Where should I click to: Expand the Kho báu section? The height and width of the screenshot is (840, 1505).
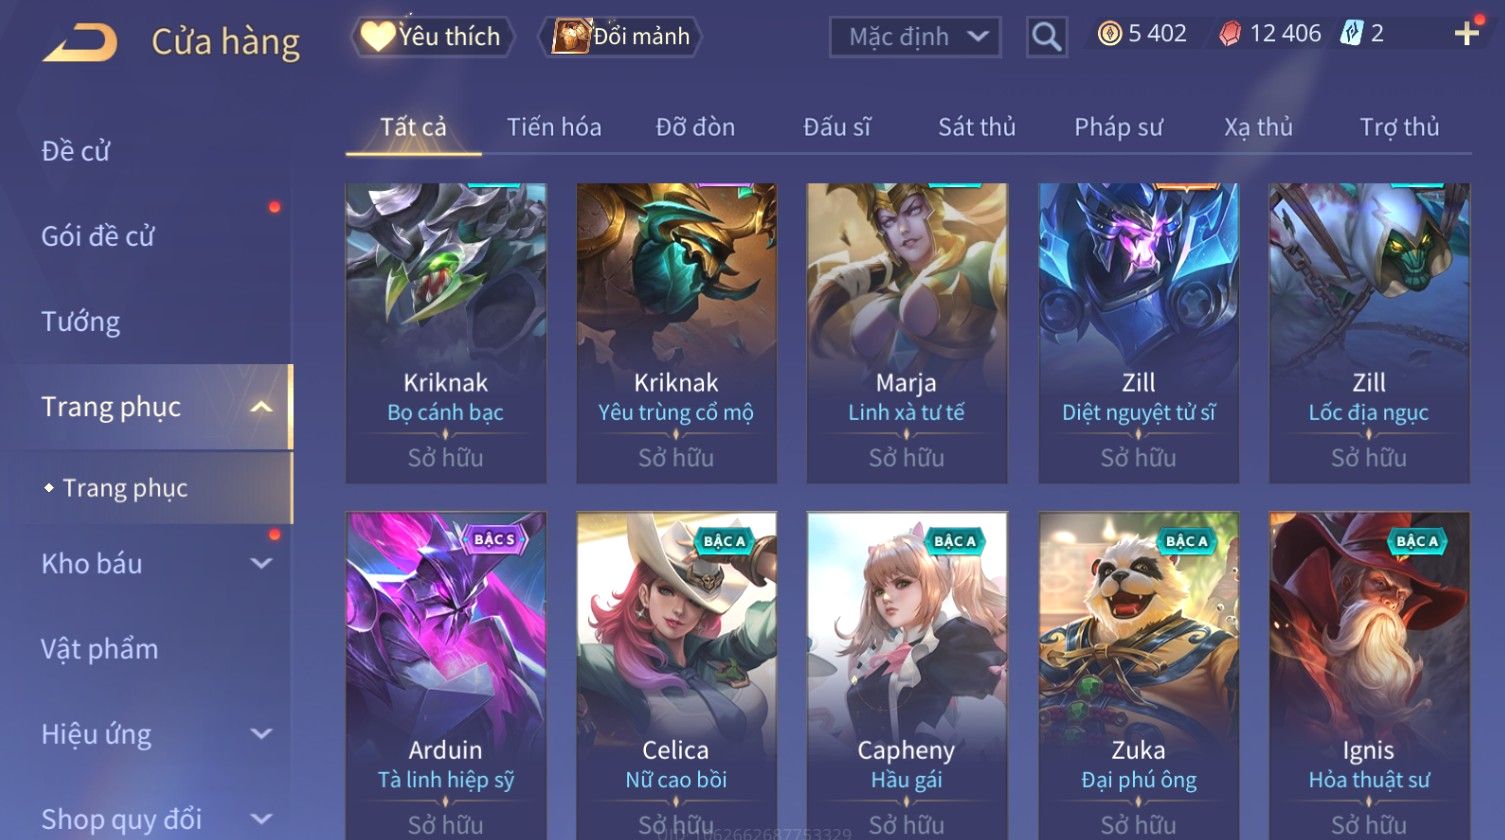tap(261, 563)
